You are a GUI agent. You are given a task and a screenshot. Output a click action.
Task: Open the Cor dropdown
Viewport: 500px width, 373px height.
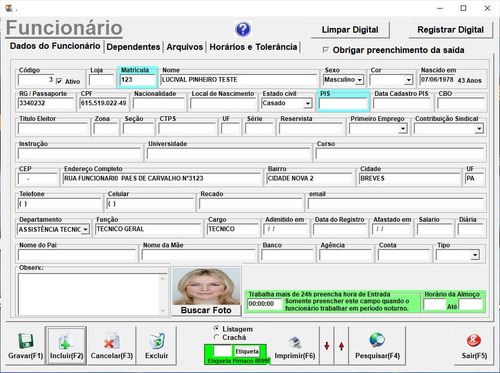point(409,80)
